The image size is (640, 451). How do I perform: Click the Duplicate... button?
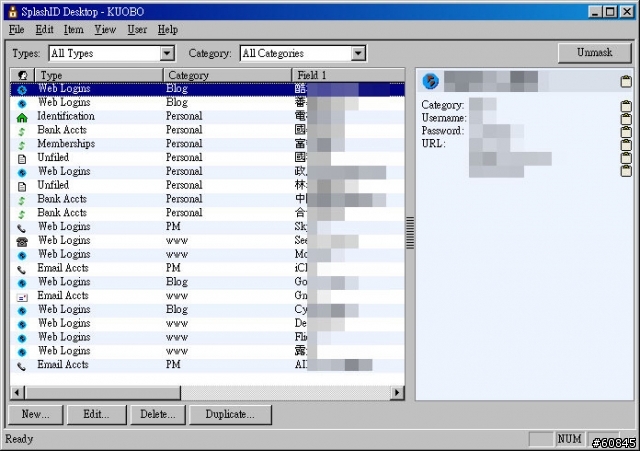(x=230, y=415)
